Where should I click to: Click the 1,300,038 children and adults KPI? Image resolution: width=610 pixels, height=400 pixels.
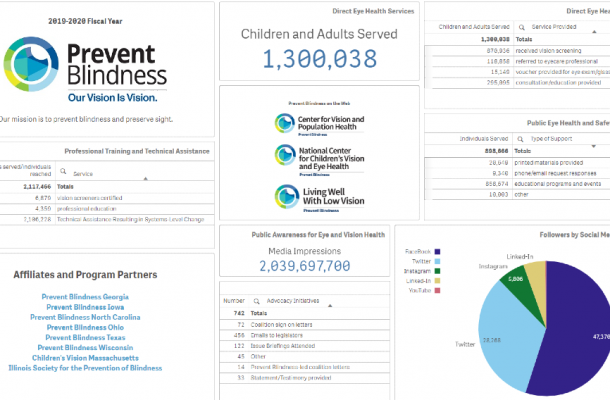tap(320, 59)
